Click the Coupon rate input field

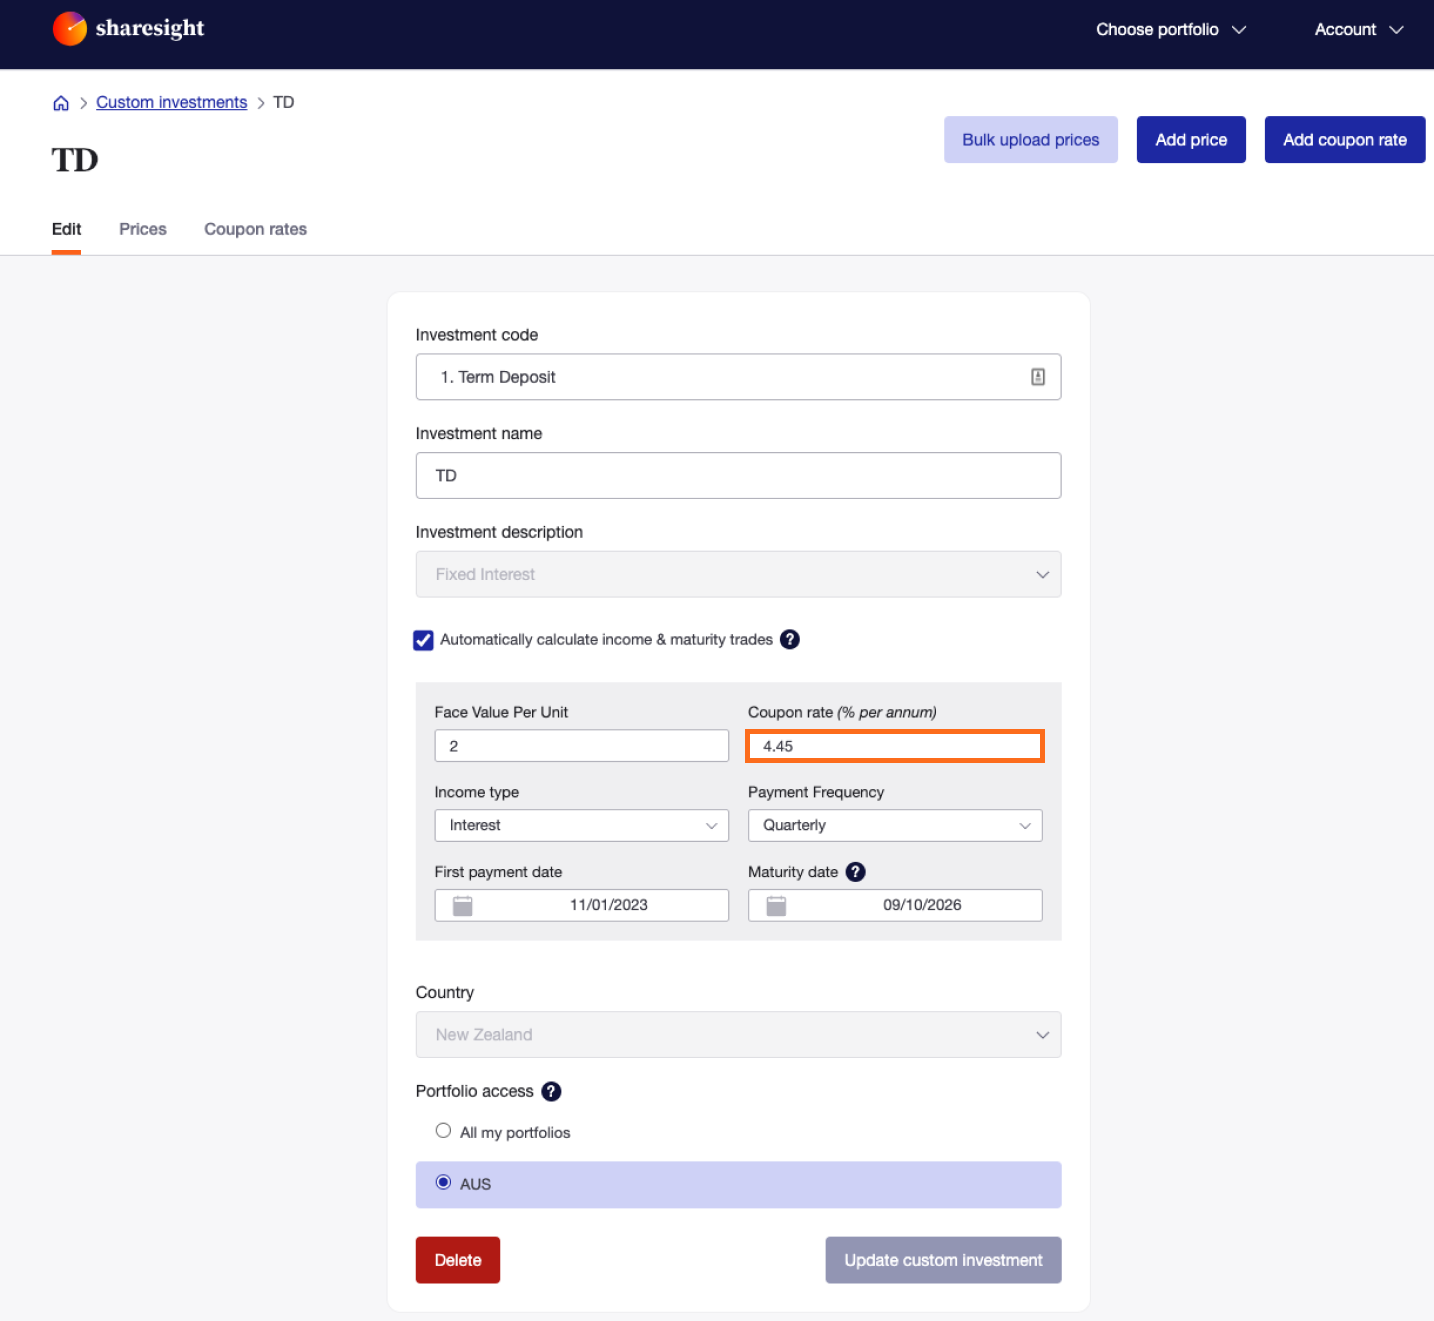coord(895,746)
